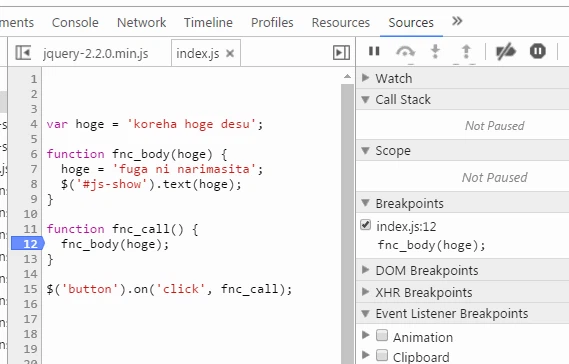Viewport: 569px width, 364px height.
Task: Click line number 6 in the gutter
Action: [x=33, y=154]
